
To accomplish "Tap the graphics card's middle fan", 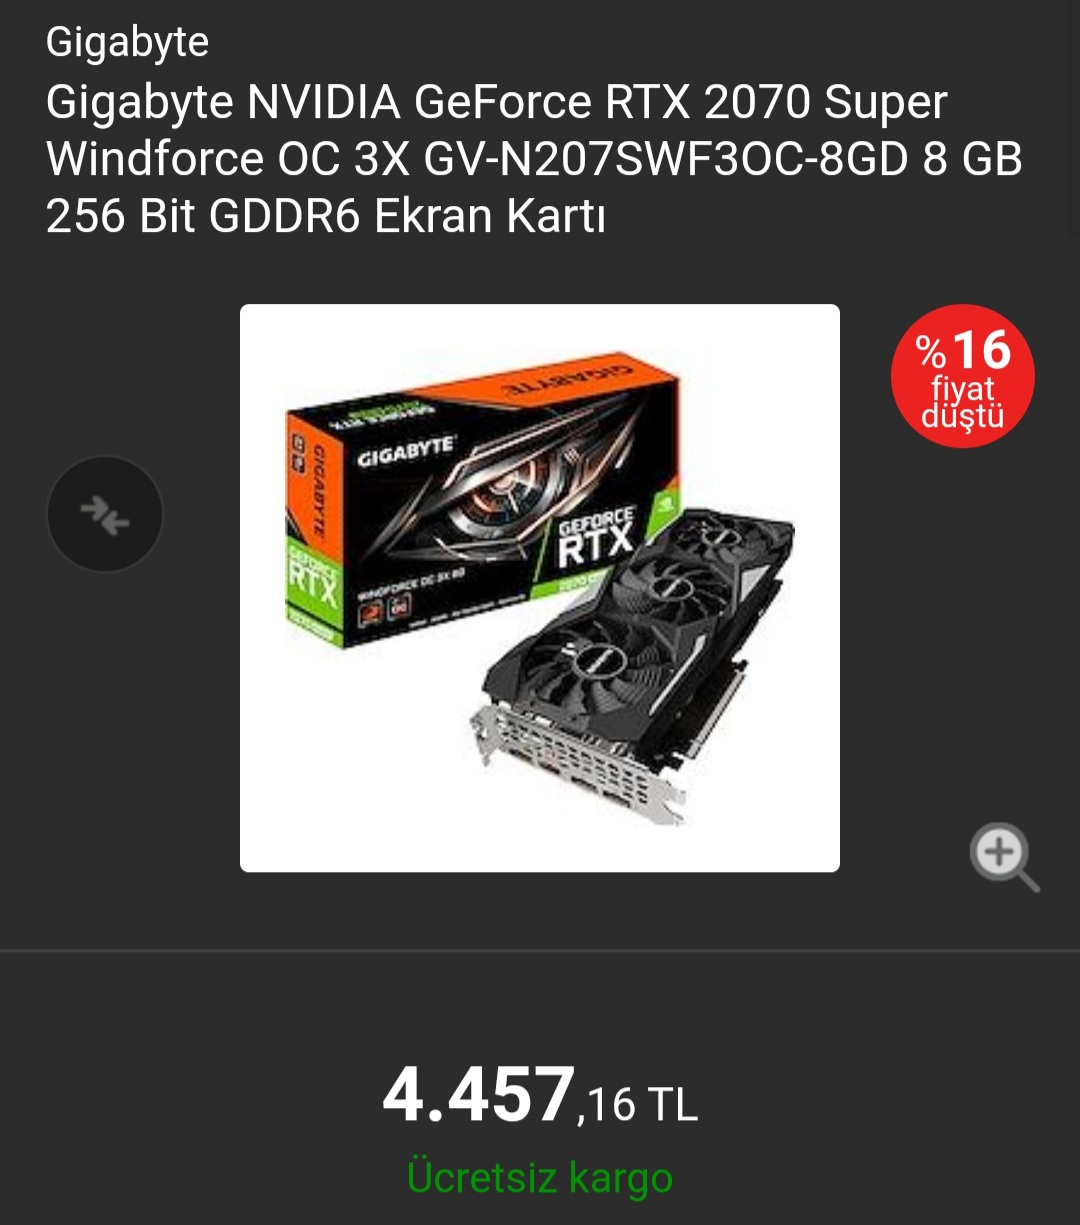I will click(x=651, y=590).
